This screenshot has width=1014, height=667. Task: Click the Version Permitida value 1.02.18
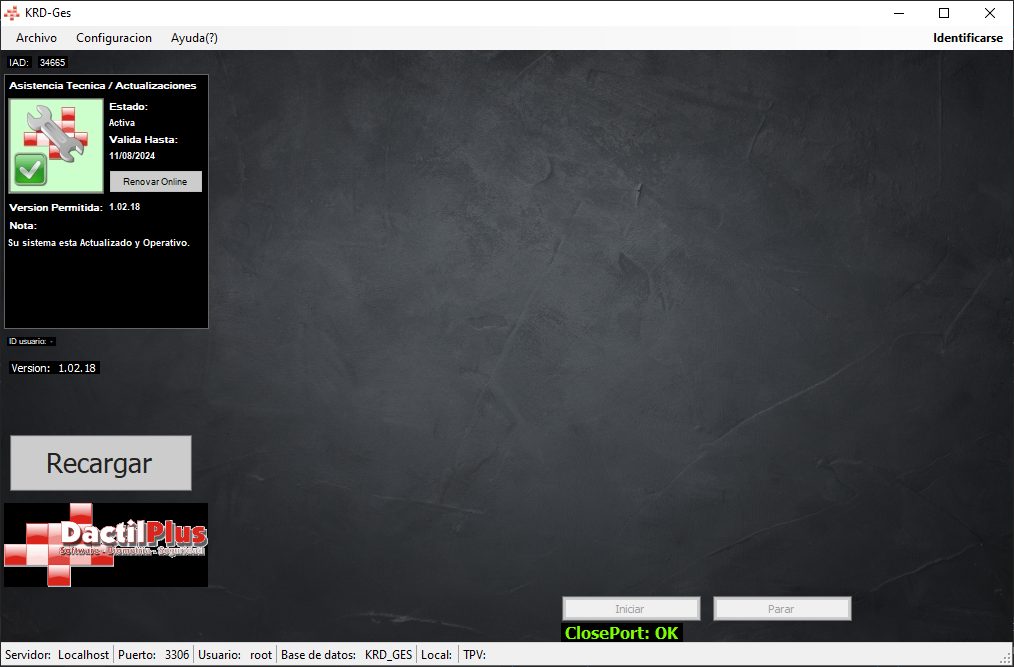pos(124,207)
